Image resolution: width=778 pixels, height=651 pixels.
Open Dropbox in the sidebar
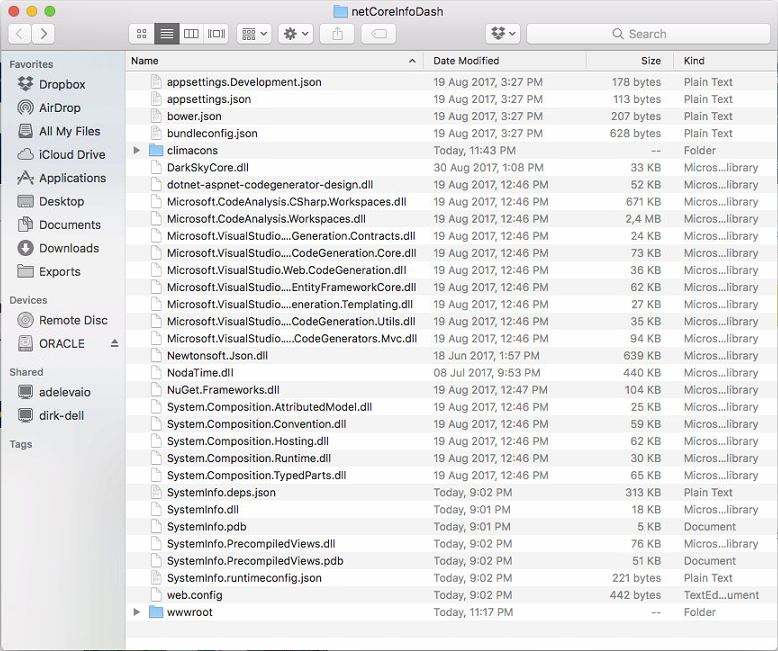pos(62,84)
